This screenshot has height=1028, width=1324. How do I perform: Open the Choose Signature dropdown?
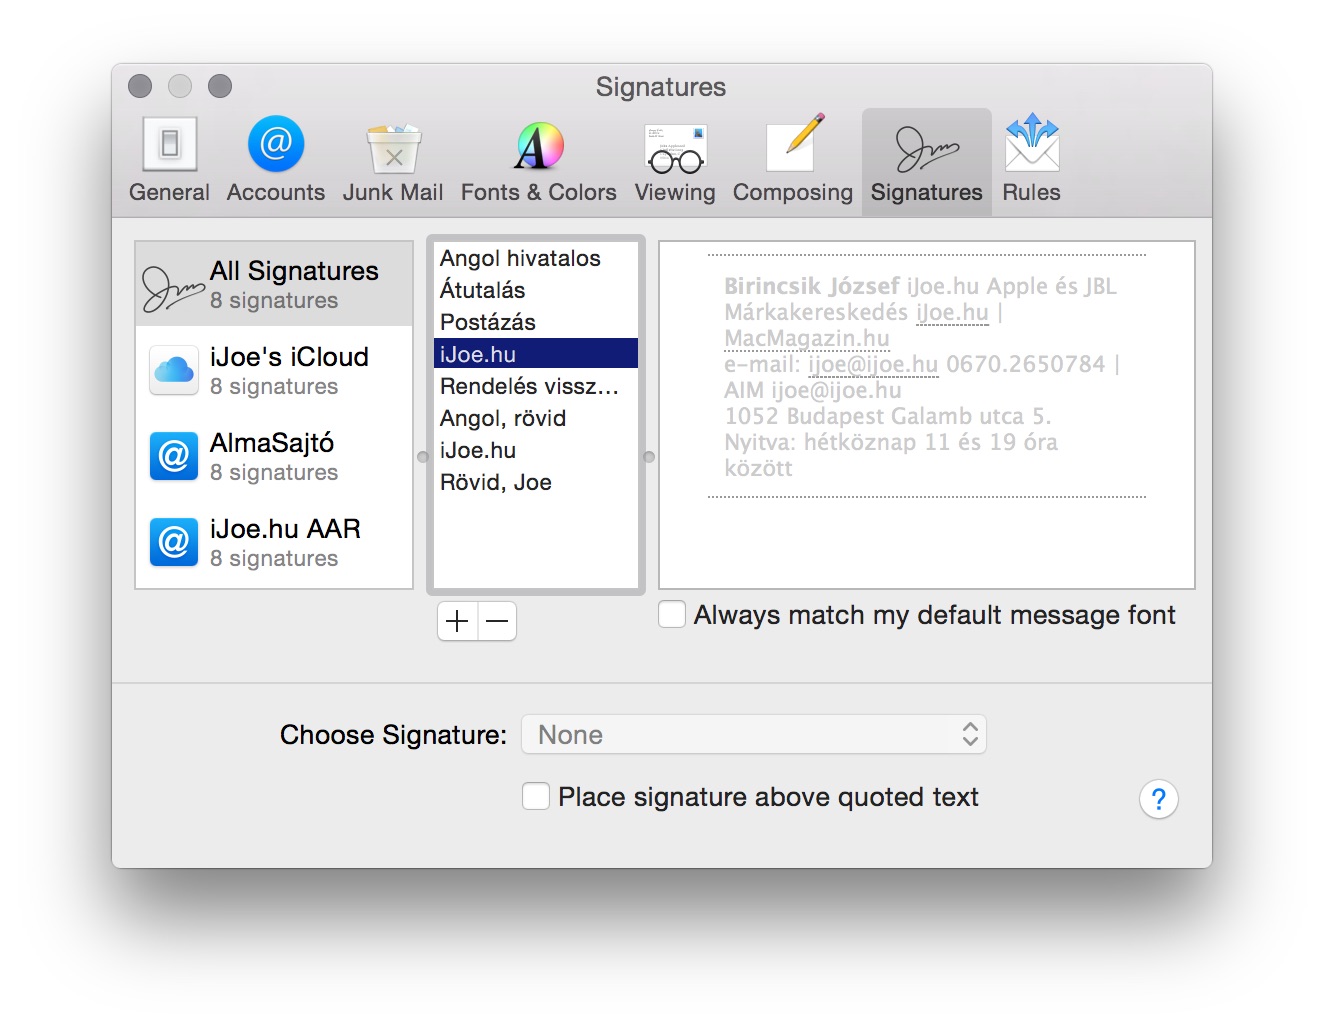pyautogui.click(x=754, y=735)
